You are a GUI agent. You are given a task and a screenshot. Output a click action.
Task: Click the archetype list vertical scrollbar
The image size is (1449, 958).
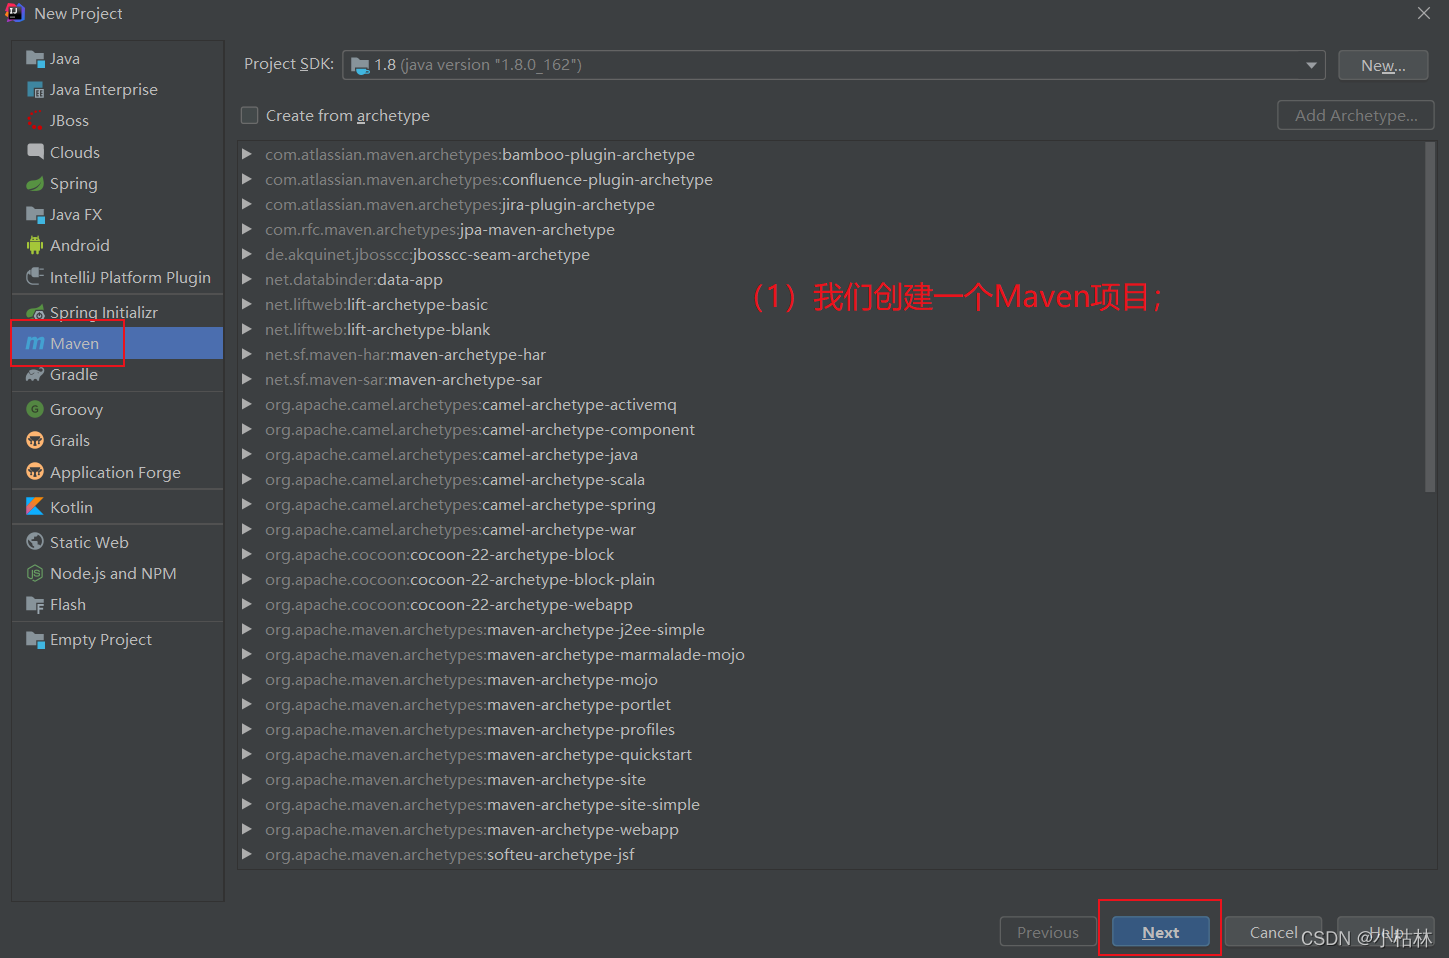1430,317
